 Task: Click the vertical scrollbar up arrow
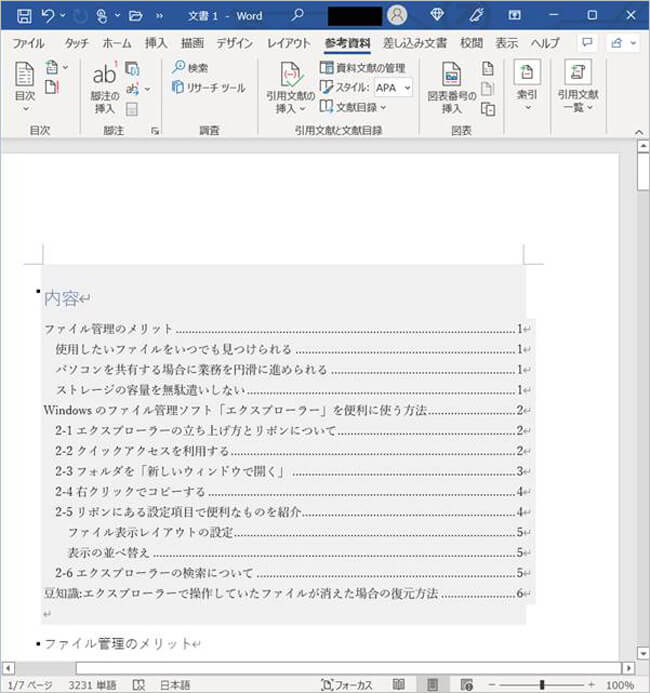pos(643,146)
